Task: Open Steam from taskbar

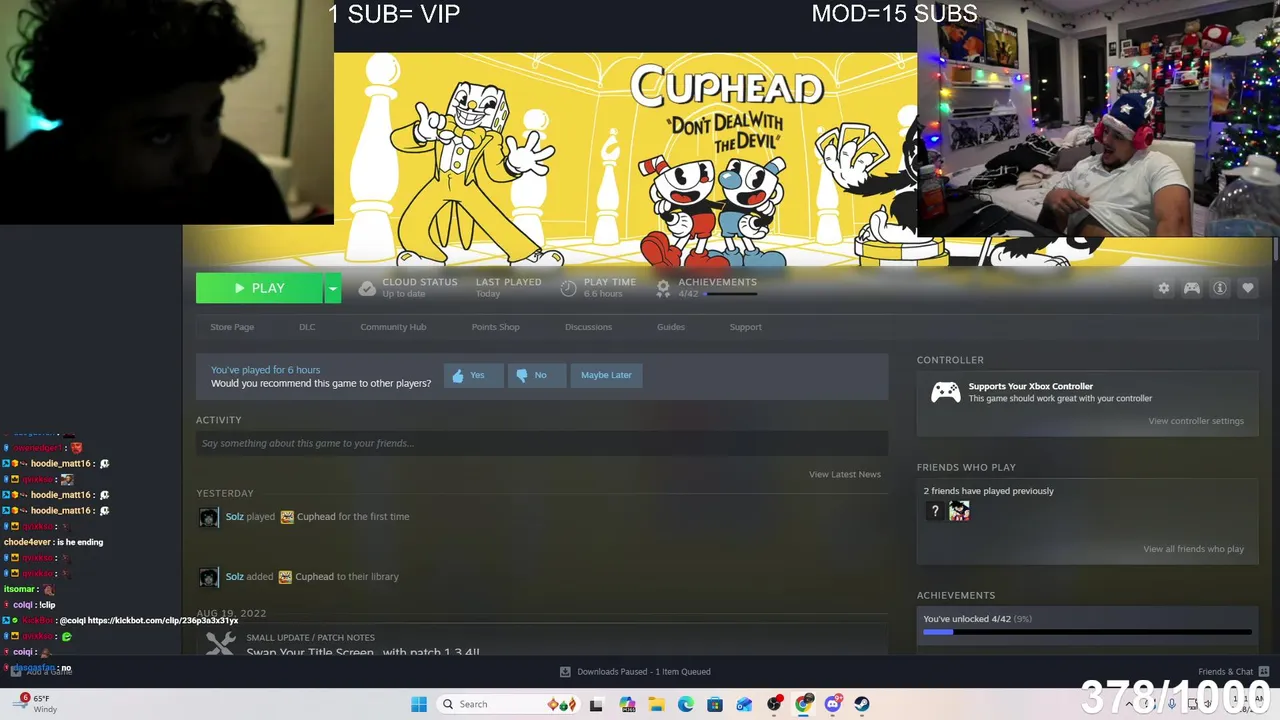Action: 862,704
